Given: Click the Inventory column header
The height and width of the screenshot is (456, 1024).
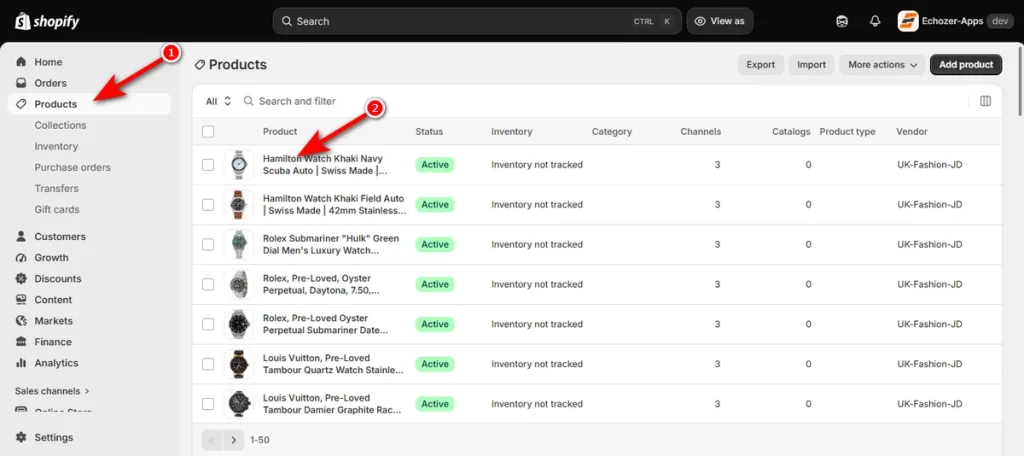Looking at the screenshot, I should tap(511, 132).
